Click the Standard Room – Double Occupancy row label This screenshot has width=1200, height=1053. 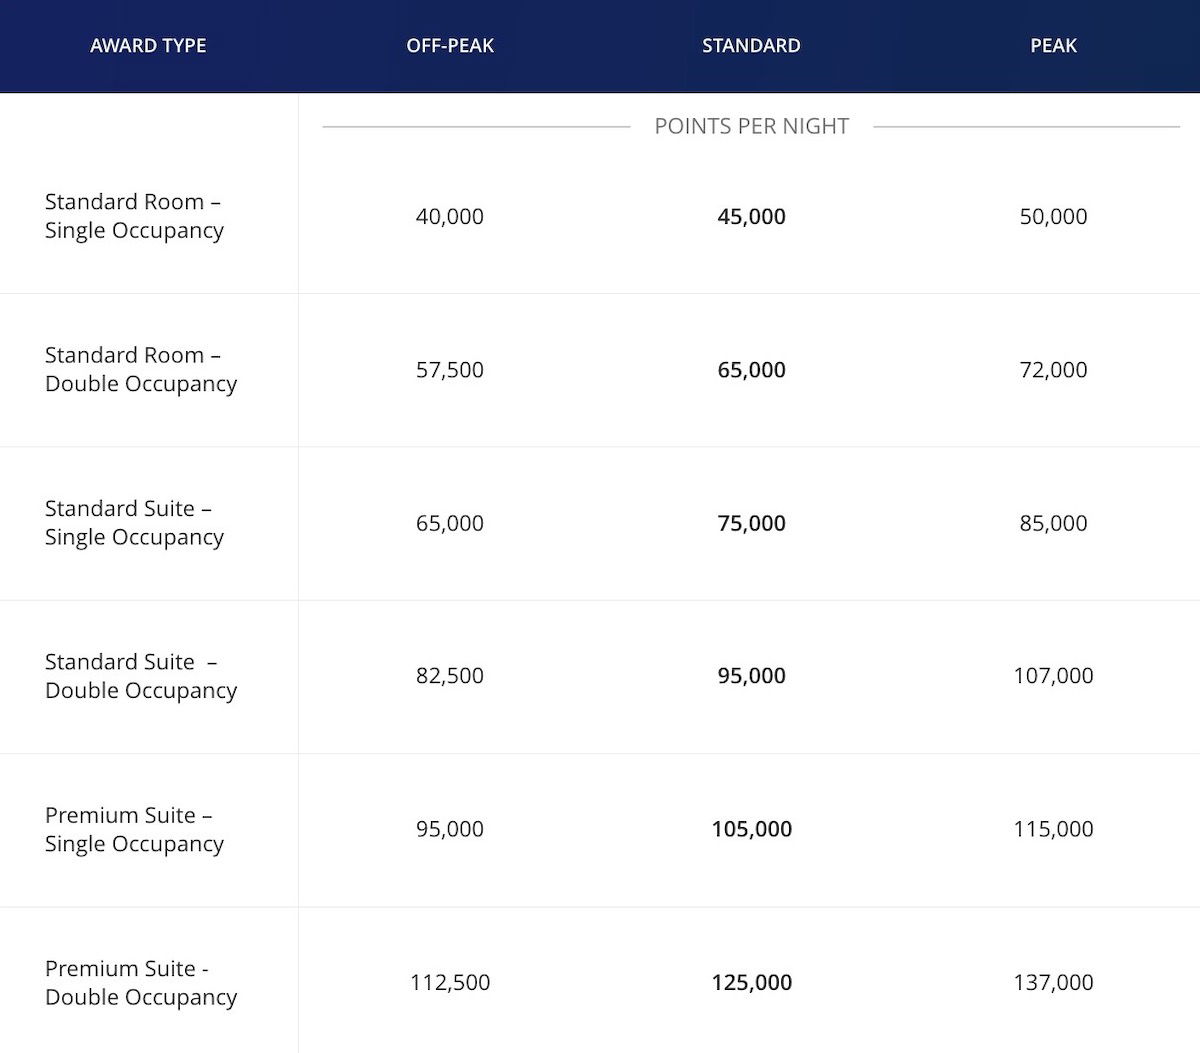(x=141, y=369)
